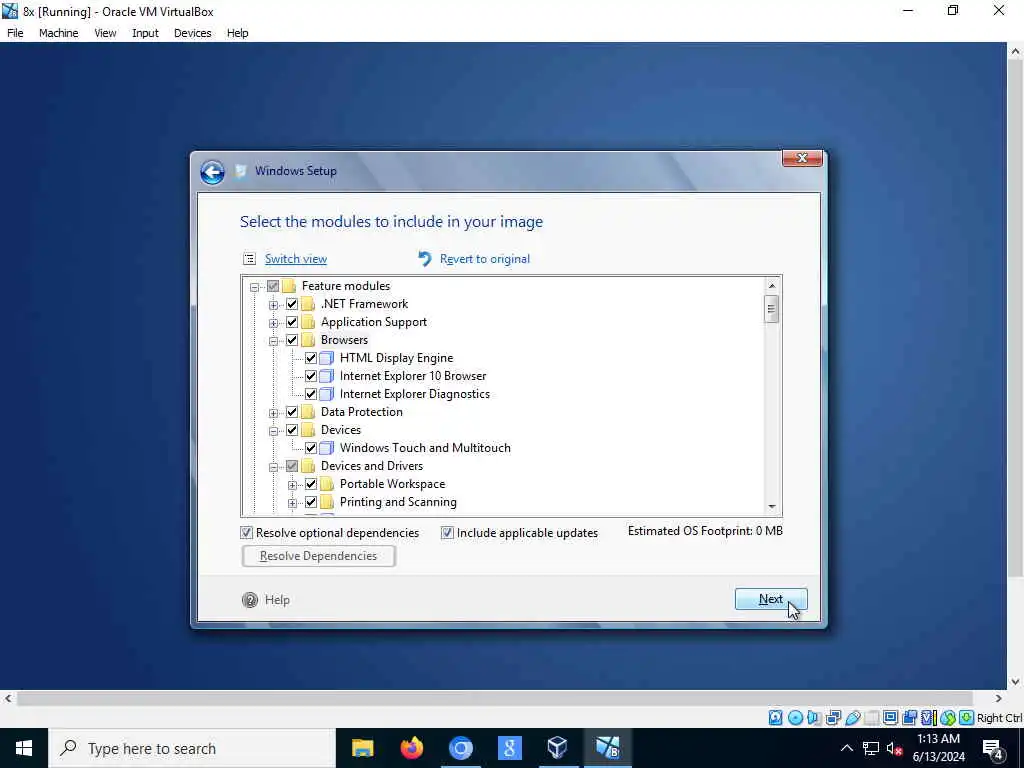
Task: Click the hard disk activity indicator icon
Action: click(775, 718)
